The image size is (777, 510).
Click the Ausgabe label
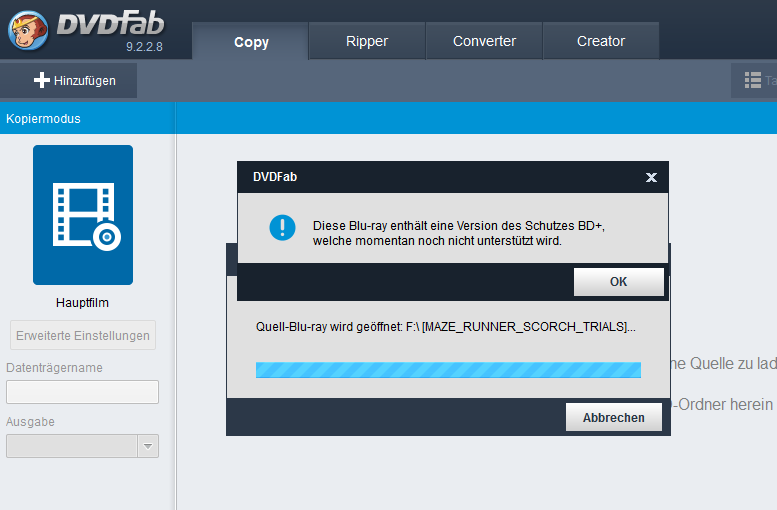tap(30, 422)
